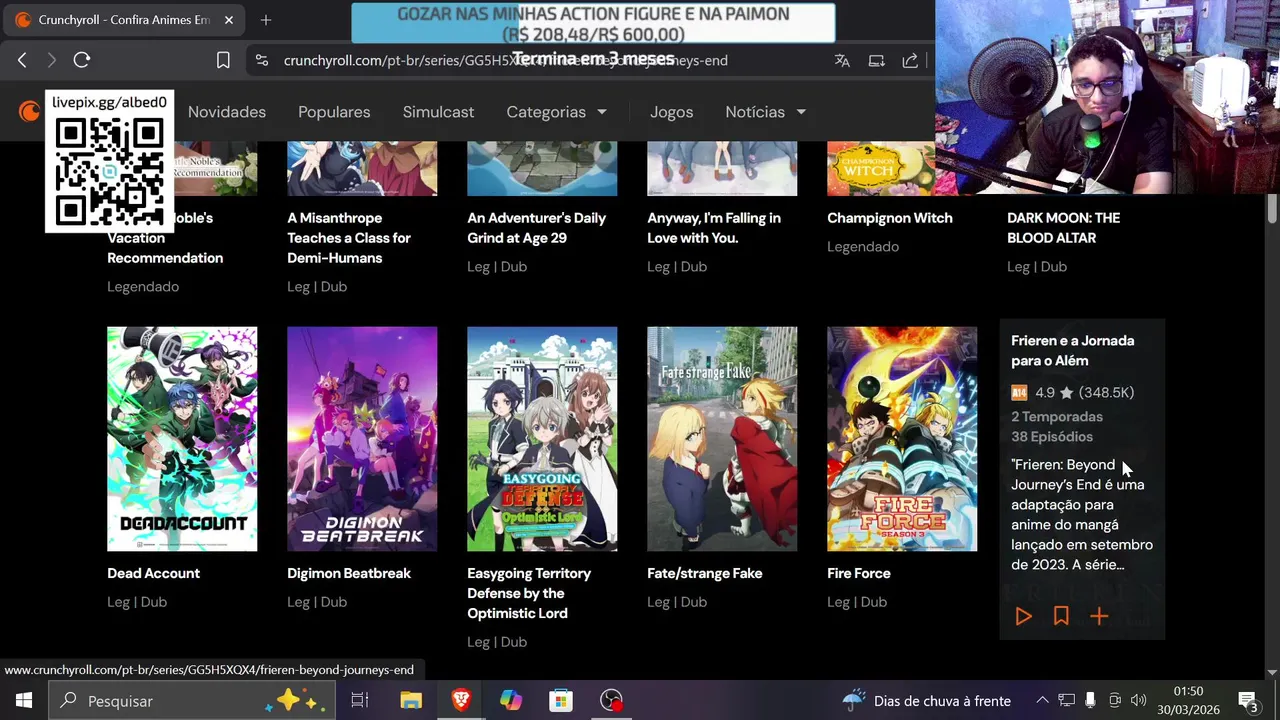
Task: Open a new browser tab
Action: coord(265,20)
